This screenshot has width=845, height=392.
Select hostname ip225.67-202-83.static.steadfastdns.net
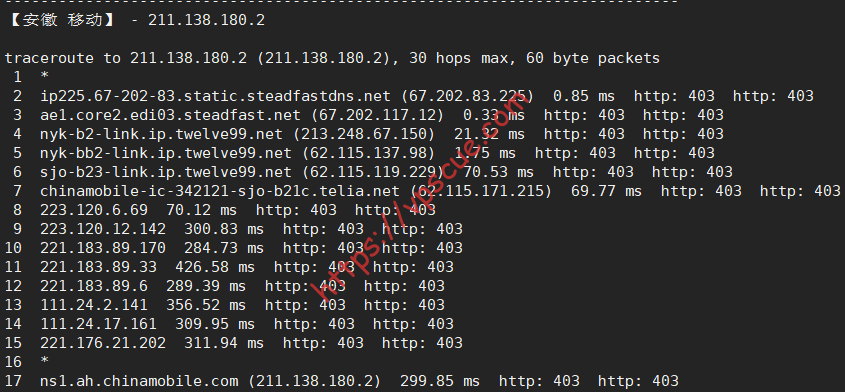click(x=215, y=97)
